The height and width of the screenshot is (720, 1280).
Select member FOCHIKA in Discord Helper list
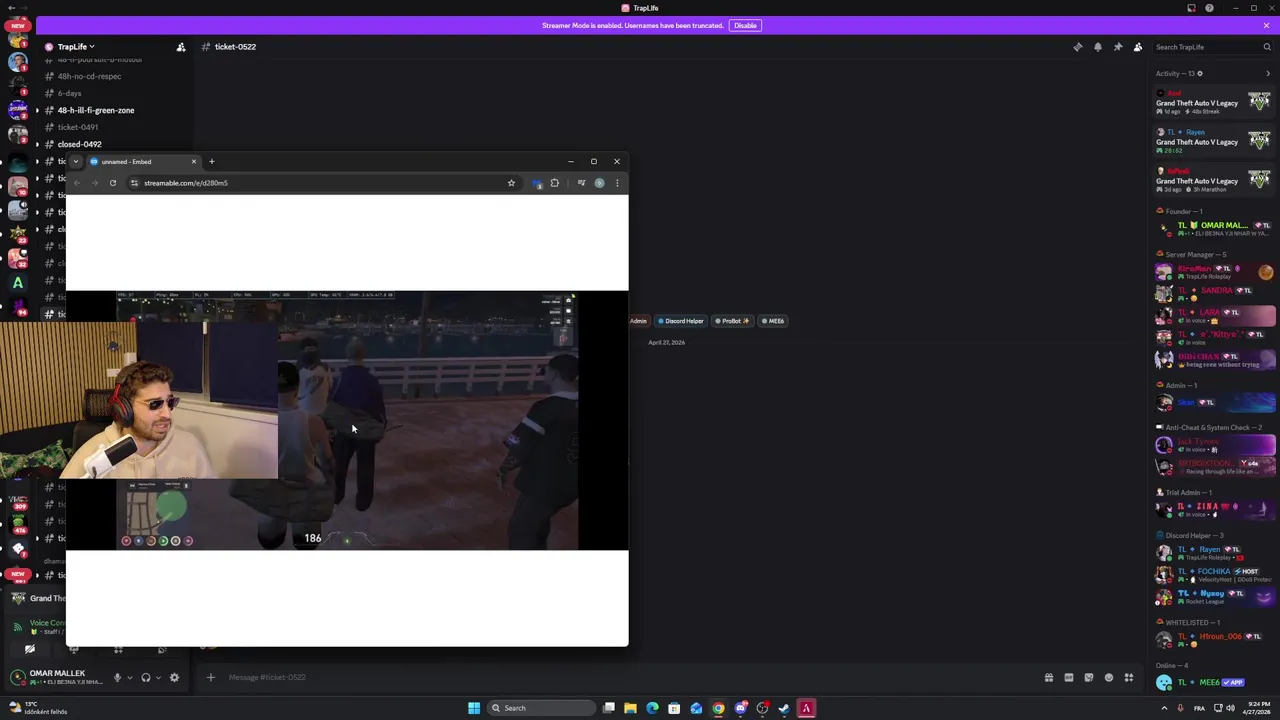(x=1213, y=575)
